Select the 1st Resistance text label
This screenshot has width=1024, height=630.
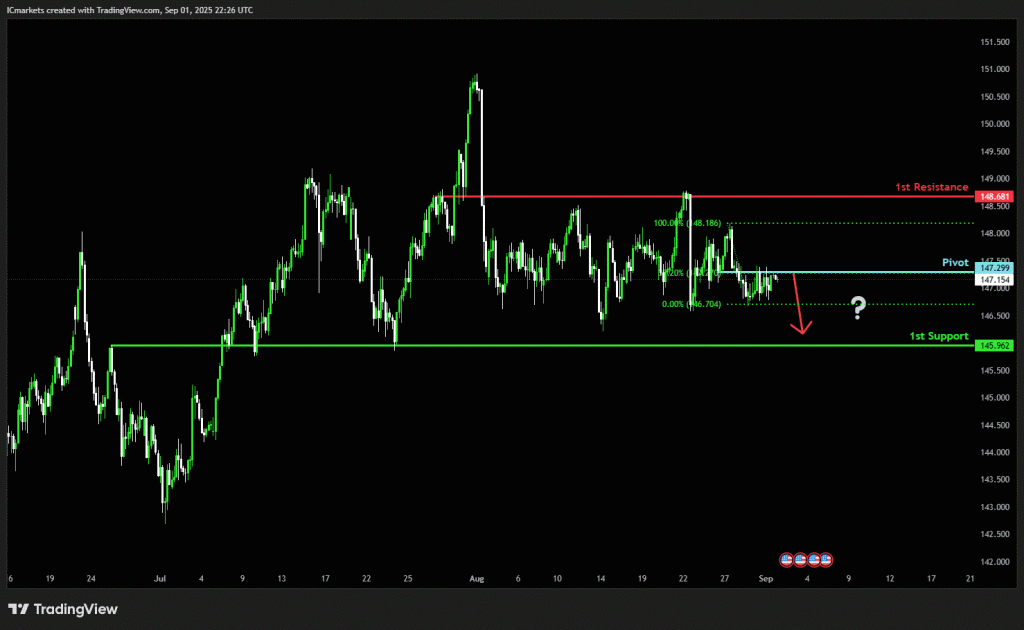(x=931, y=187)
